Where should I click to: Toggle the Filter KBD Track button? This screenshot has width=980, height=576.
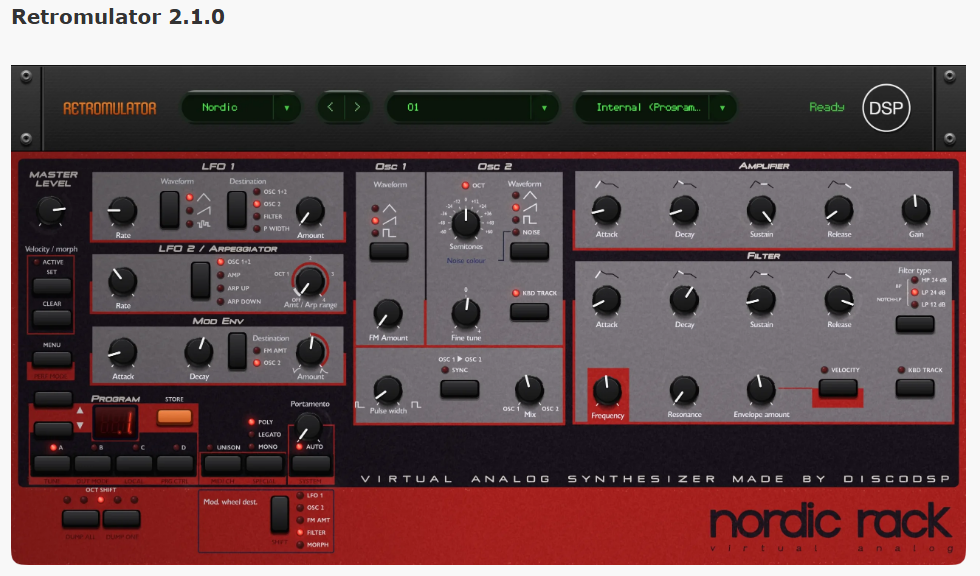(x=915, y=388)
